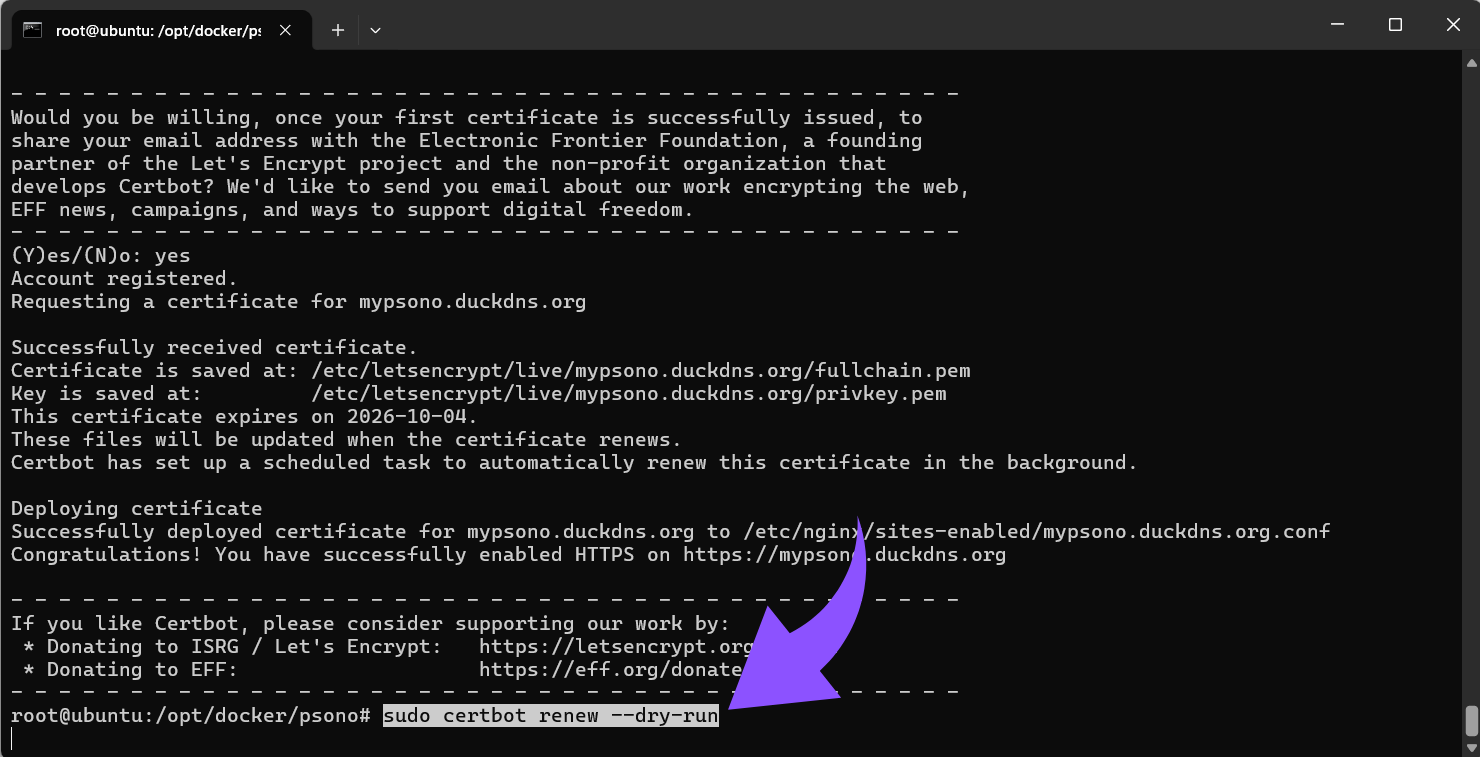The image size is (1480, 757).
Task: Click 'EFF news, campaigns' line
Action: tap(353, 210)
